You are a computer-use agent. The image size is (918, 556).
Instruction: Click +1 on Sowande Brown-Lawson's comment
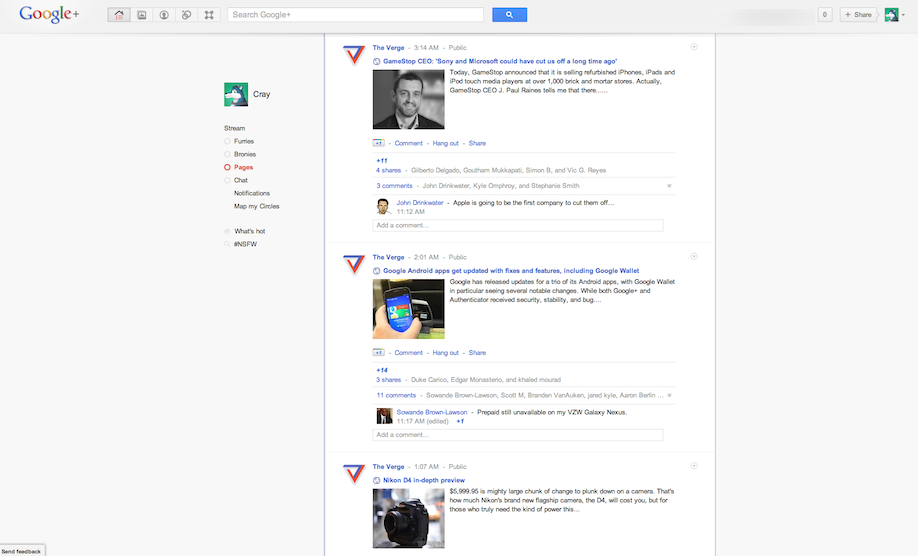(460, 421)
